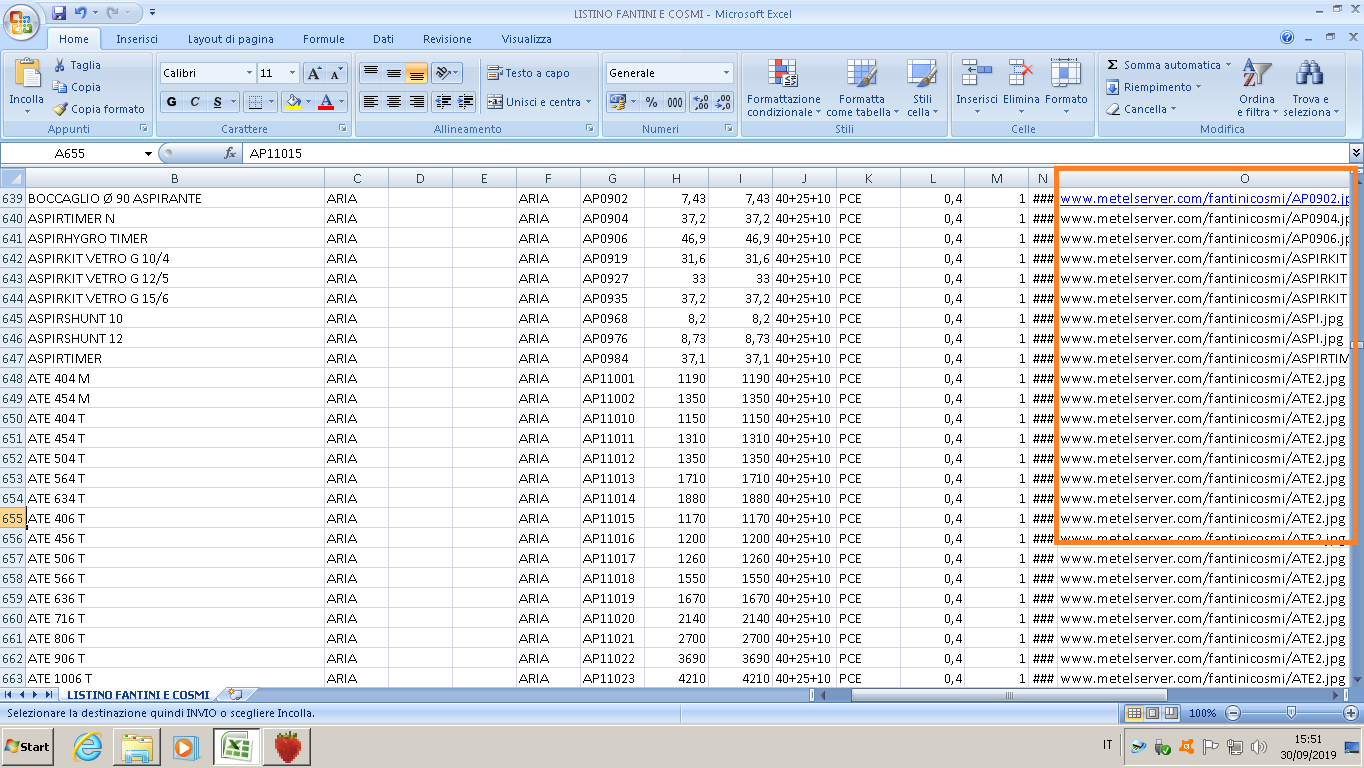
Task: Launch Windows Media Player from taskbar
Action: click(185, 747)
